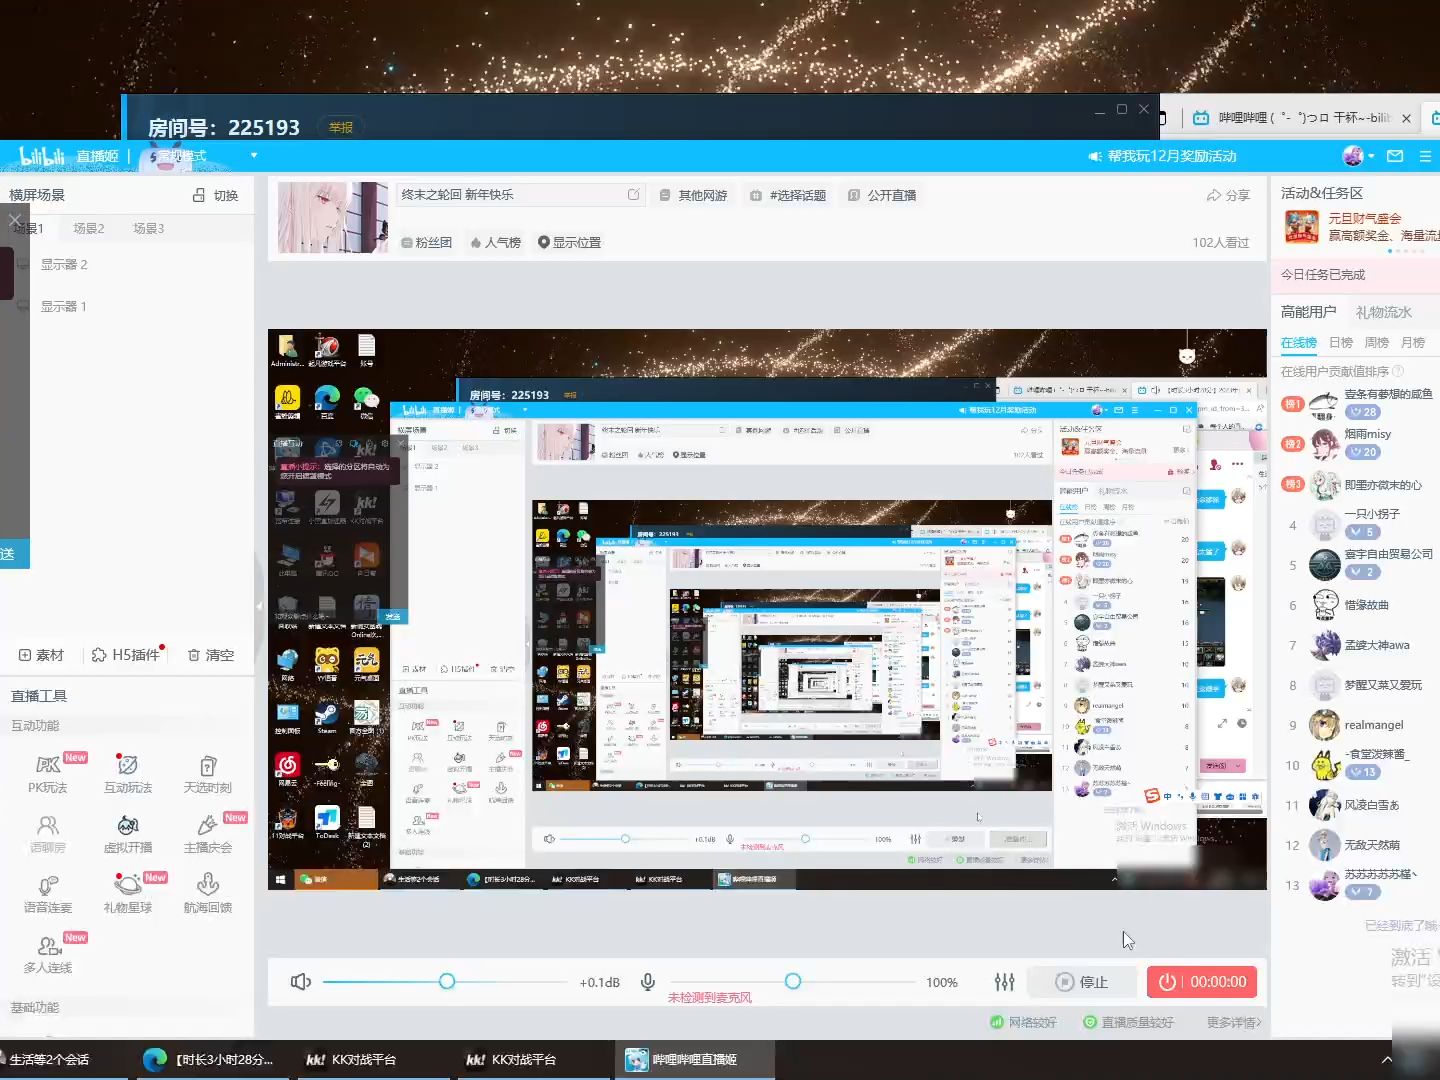Open the #选择话题 topic selector
Viewport: 1440px width, 1080px height.
(788, 195)
